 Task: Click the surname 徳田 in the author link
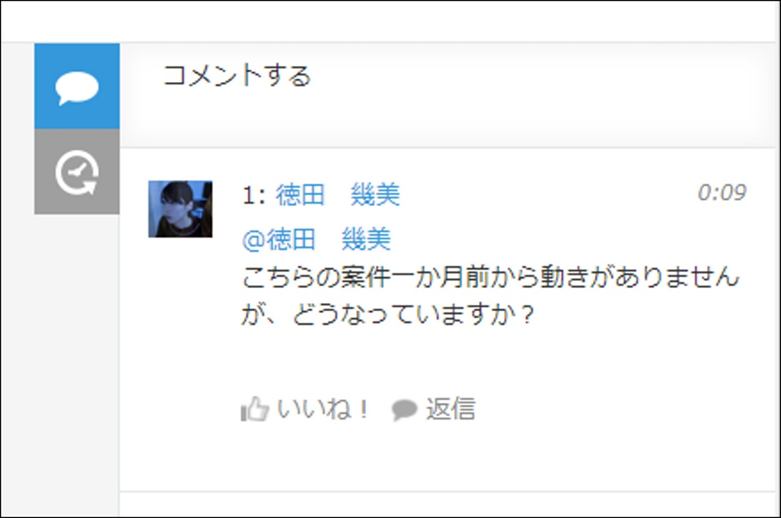(x=300, y=194)
